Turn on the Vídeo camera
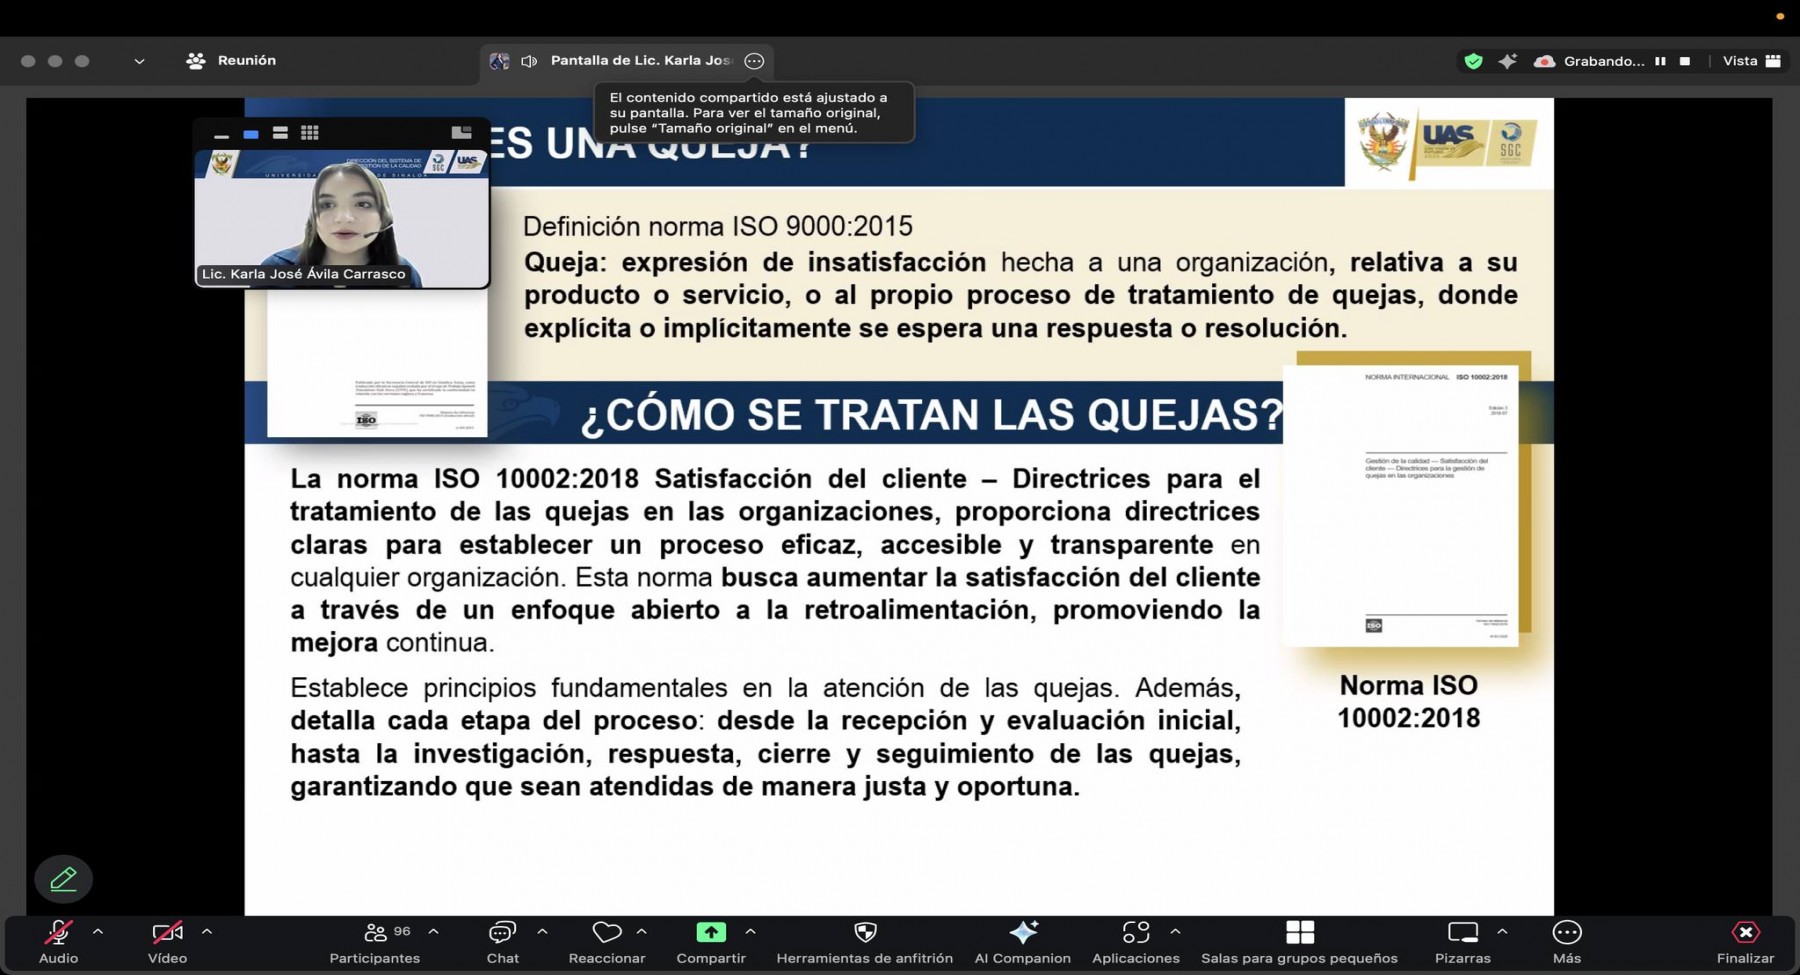 (167, 941)
